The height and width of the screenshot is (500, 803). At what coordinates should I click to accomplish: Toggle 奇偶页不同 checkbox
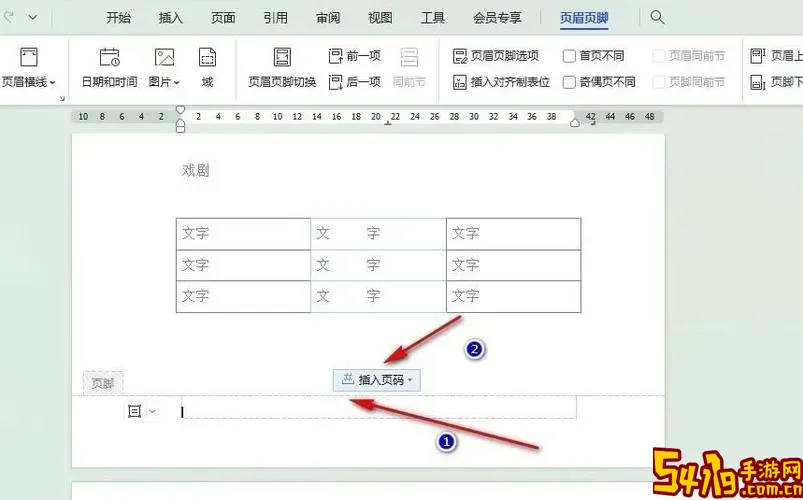coord(569,82)
